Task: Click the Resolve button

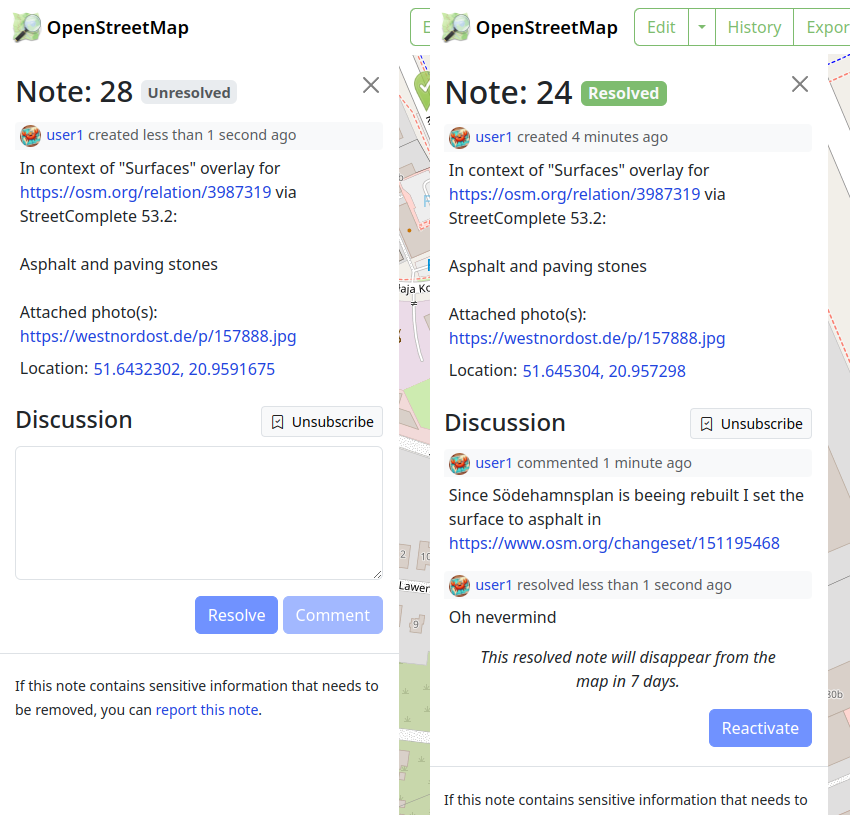Action: click(x=236, y=615)
